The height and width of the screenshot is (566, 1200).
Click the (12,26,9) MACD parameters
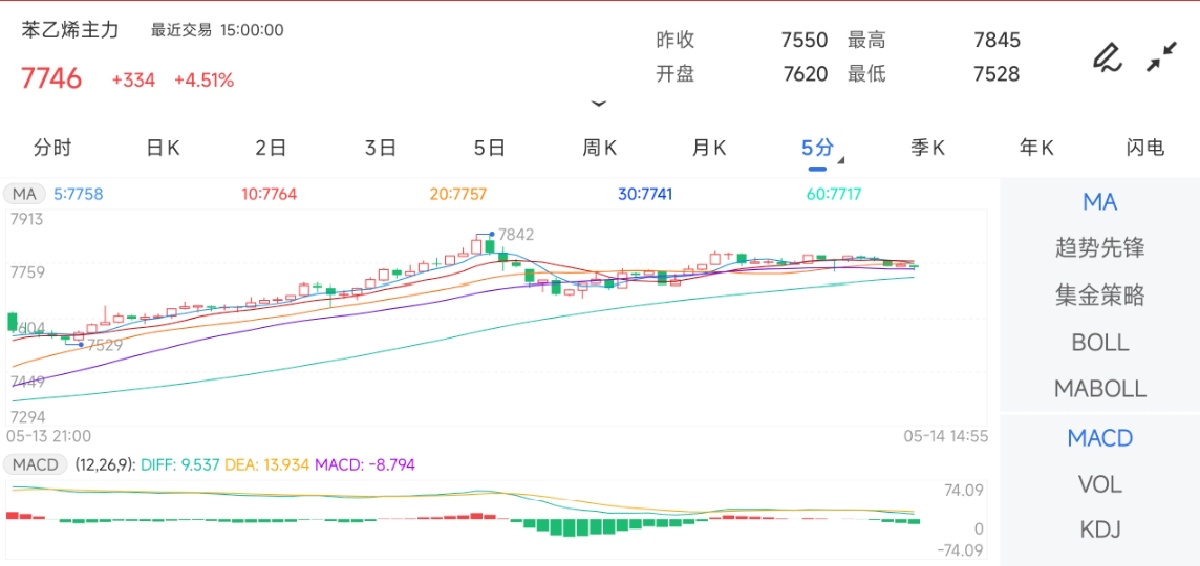[104, 465]
